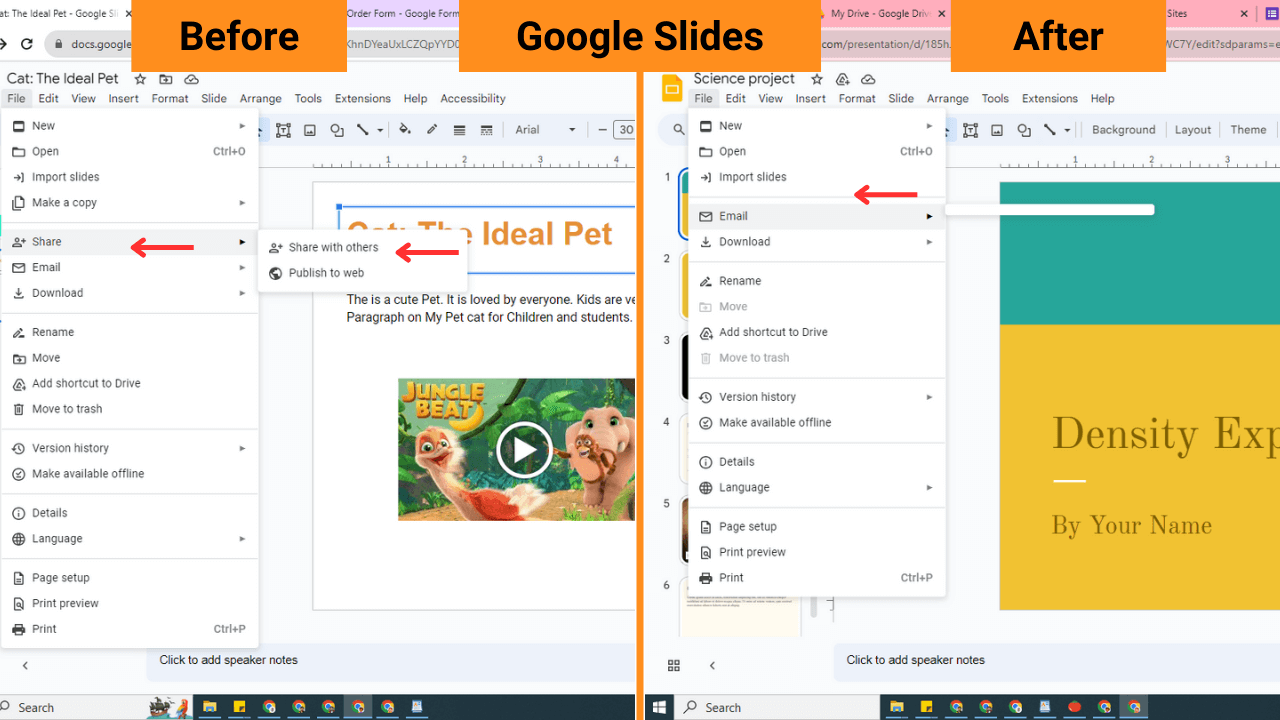Choose Publish to web option

coord(325,272)
